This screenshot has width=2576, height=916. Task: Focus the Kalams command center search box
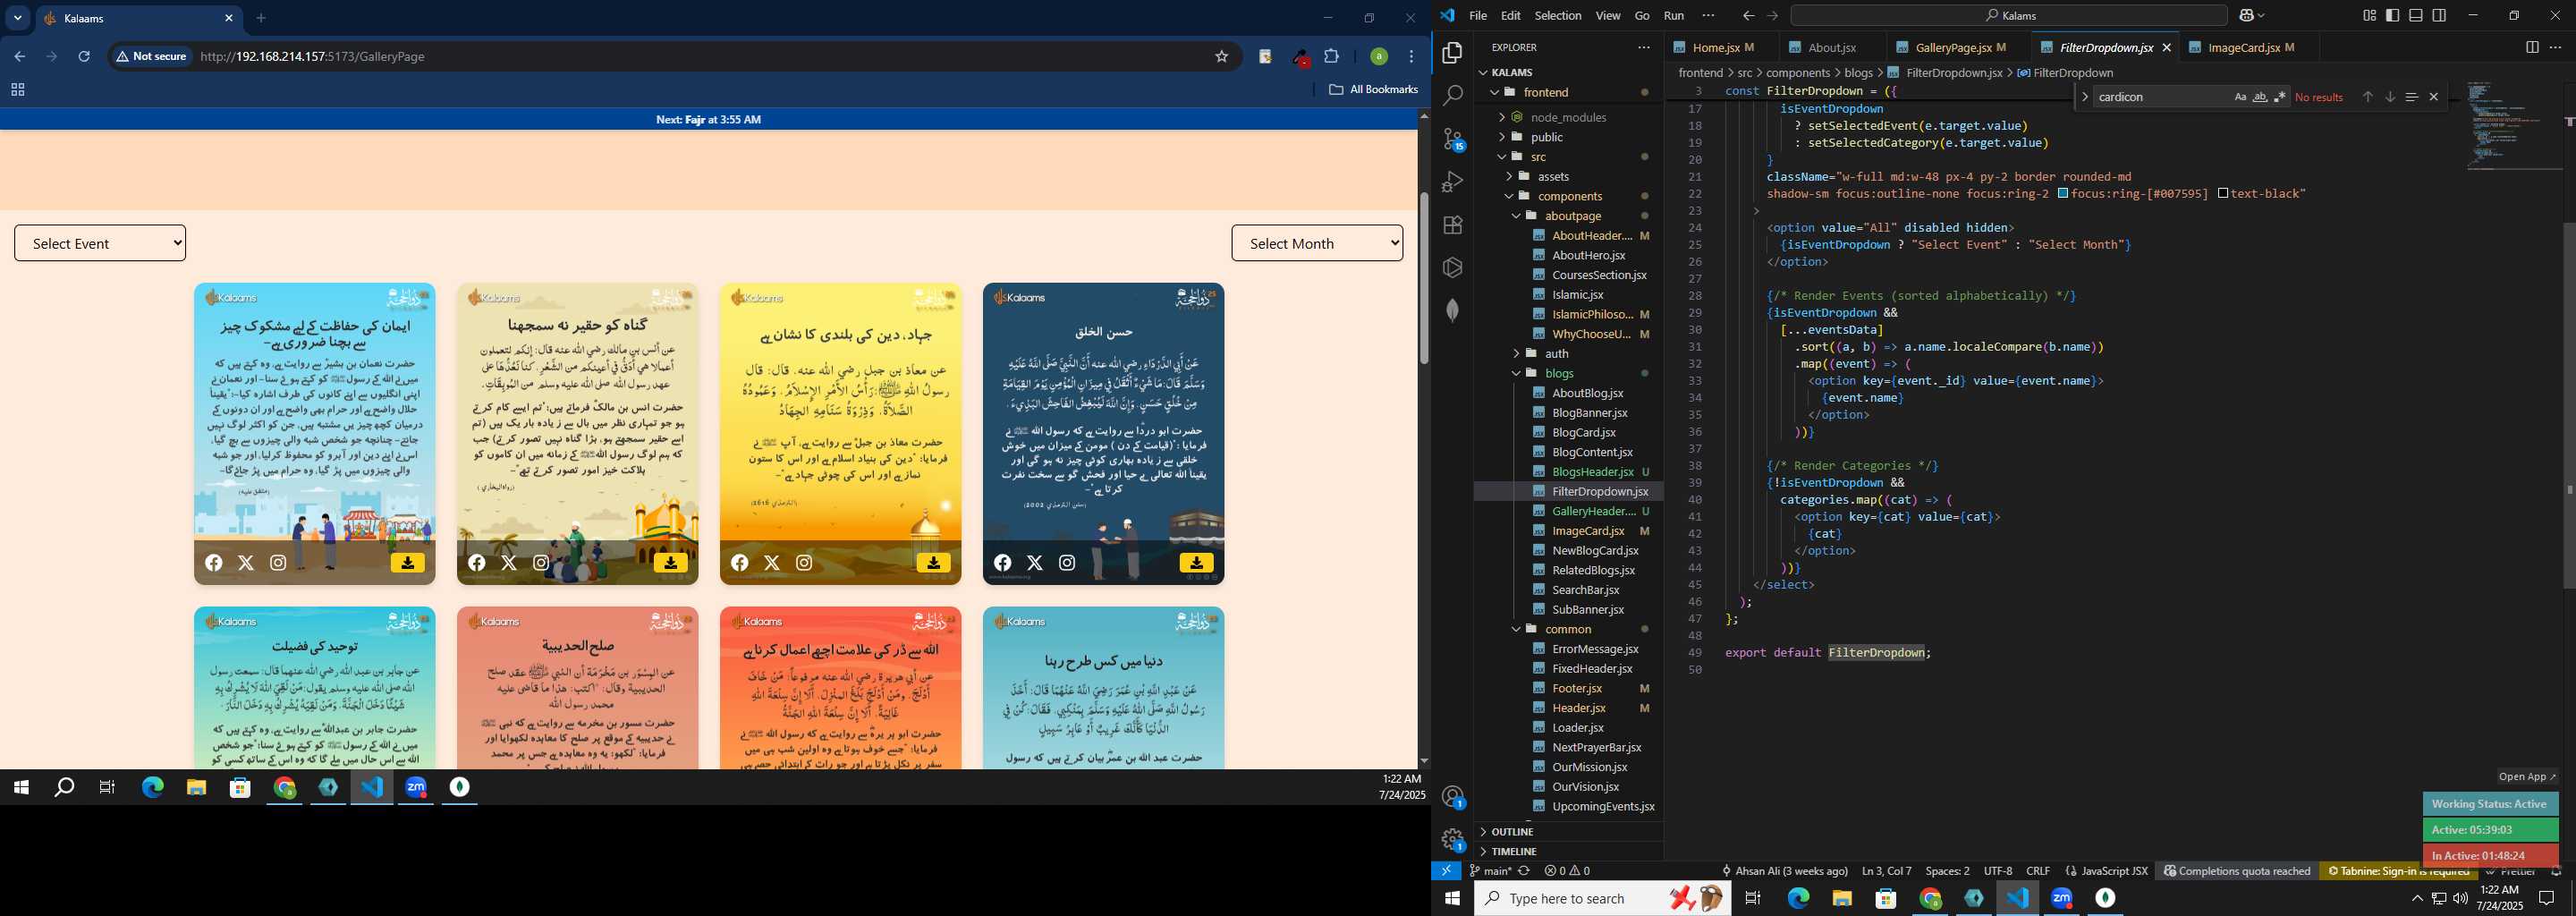point(2008,15)
